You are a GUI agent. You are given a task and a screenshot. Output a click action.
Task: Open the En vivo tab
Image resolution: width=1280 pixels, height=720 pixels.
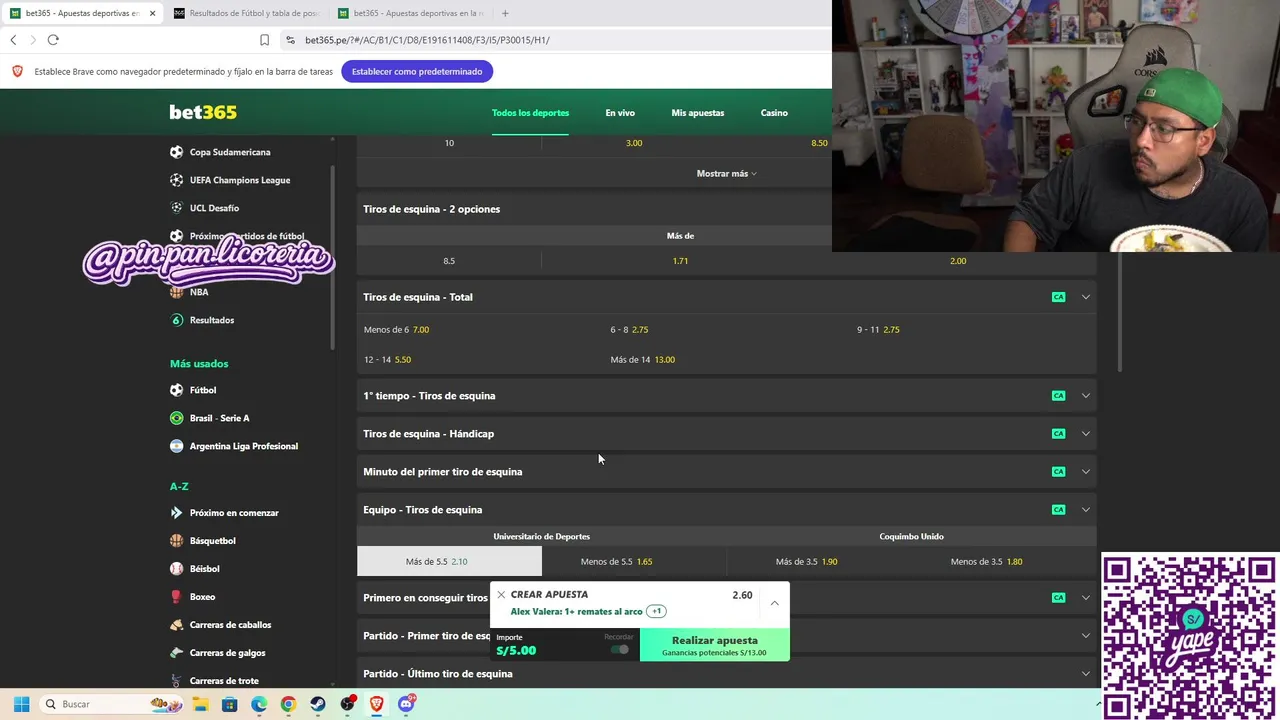click(620, 113)
